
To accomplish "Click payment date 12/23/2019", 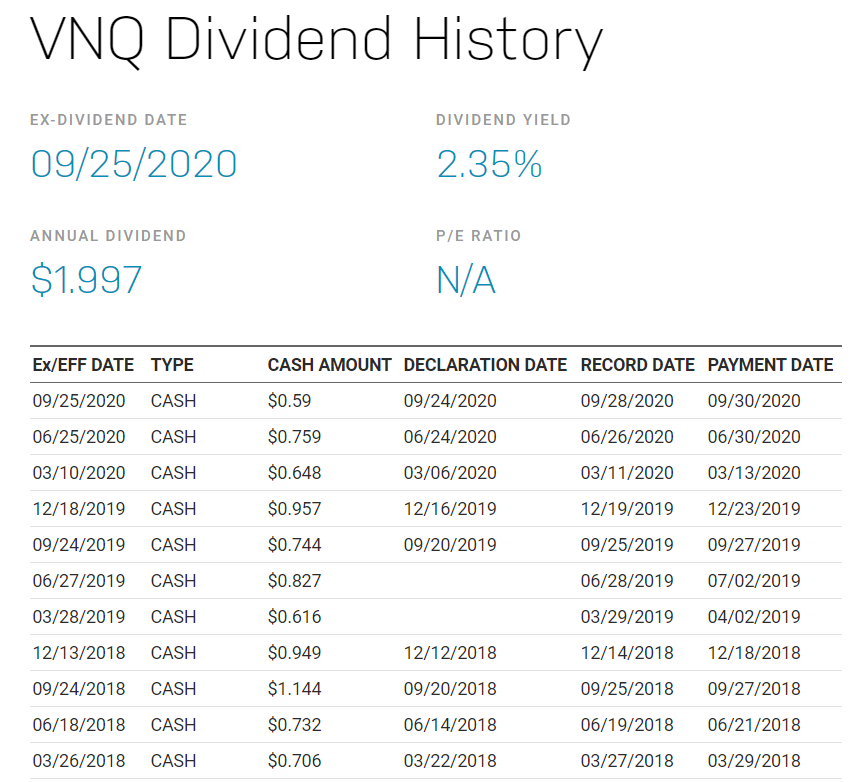I will click(754, 509).
